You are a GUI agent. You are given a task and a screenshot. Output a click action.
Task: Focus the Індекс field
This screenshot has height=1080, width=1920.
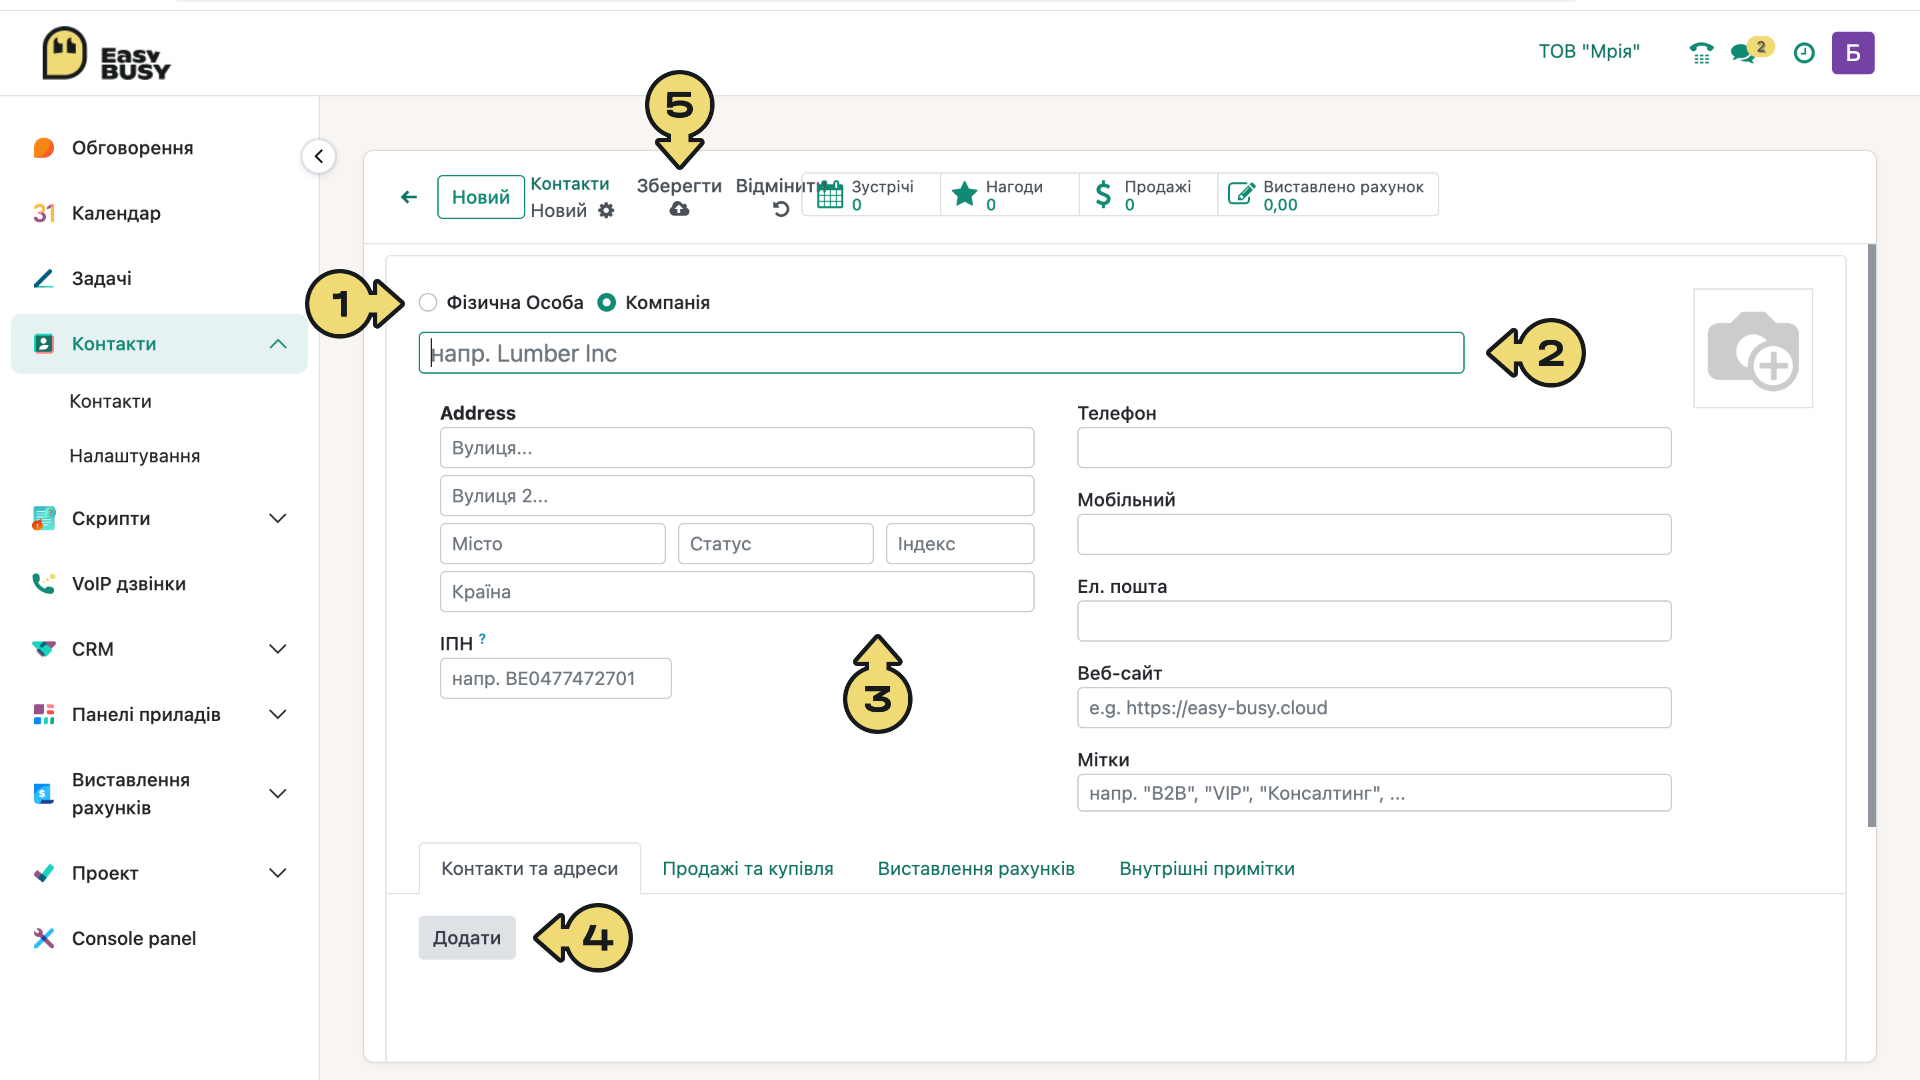coord(960,544)
